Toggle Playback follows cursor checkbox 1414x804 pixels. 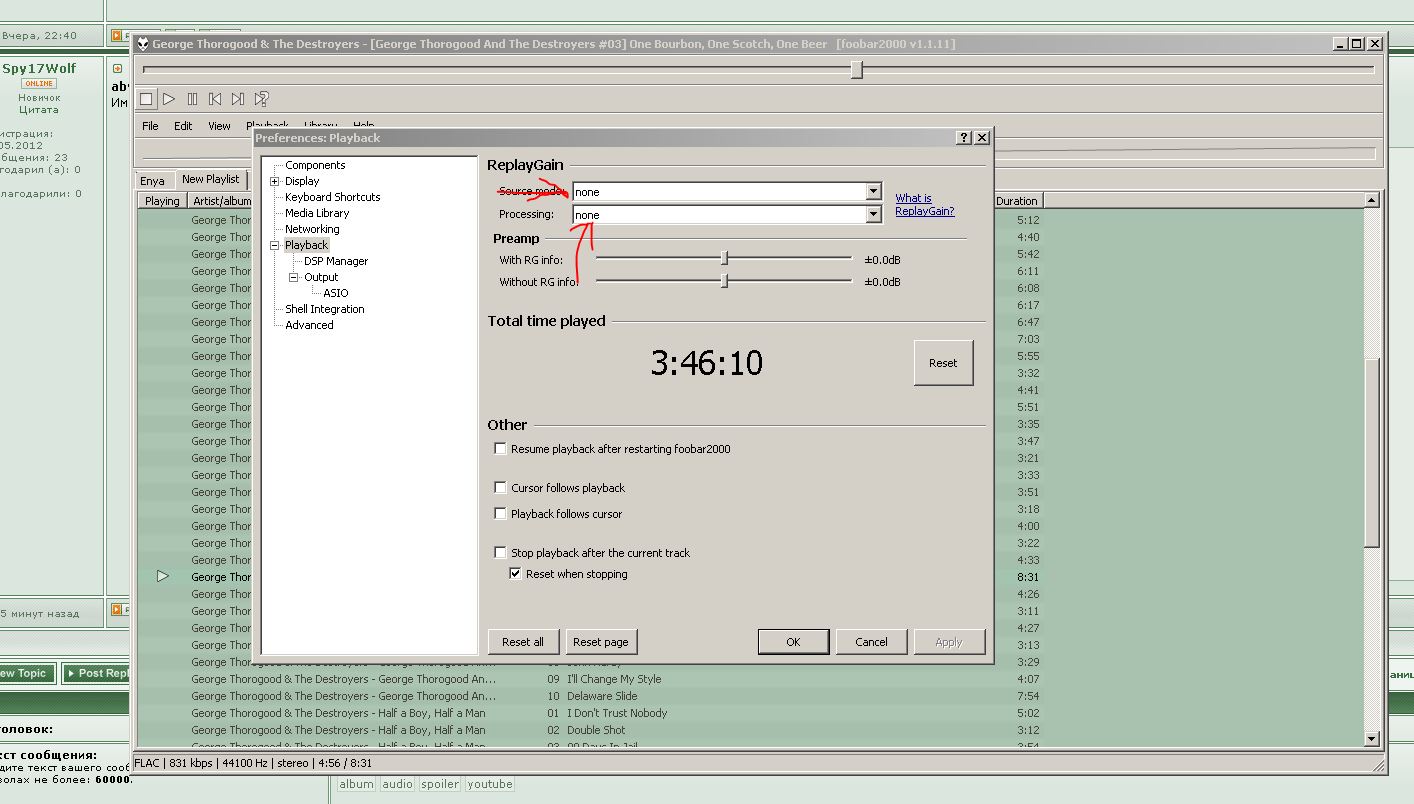coord(501,514)
